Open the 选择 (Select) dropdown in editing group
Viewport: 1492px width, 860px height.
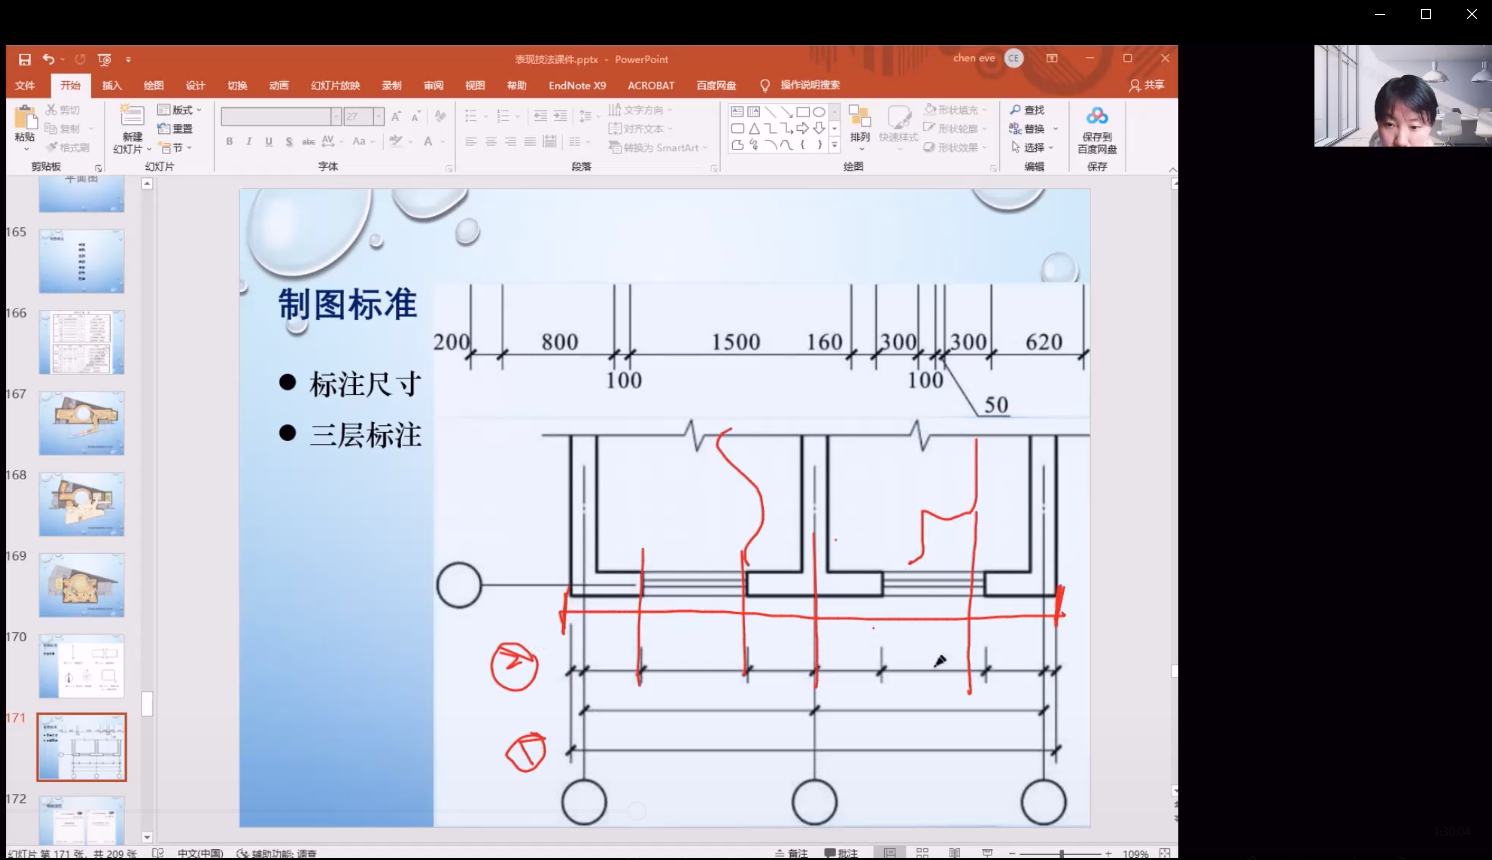pos(1032,147)
